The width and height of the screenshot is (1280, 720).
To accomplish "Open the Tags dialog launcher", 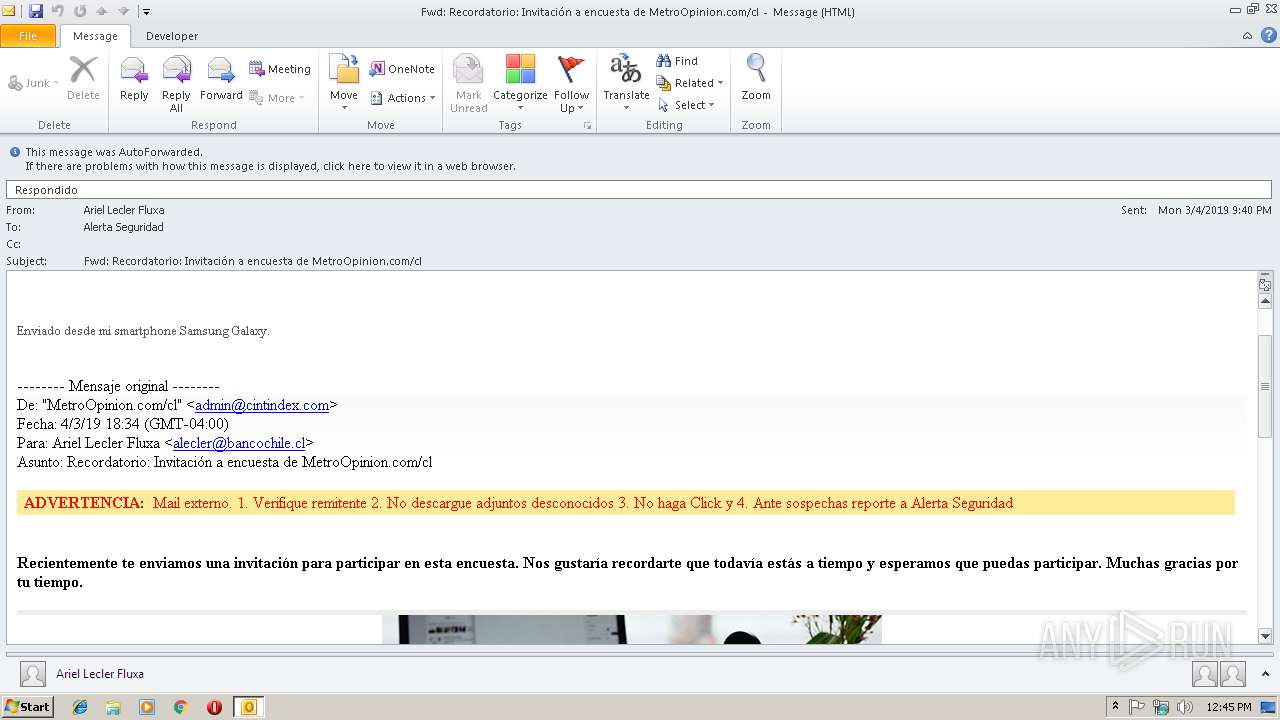I will (588, 126).
